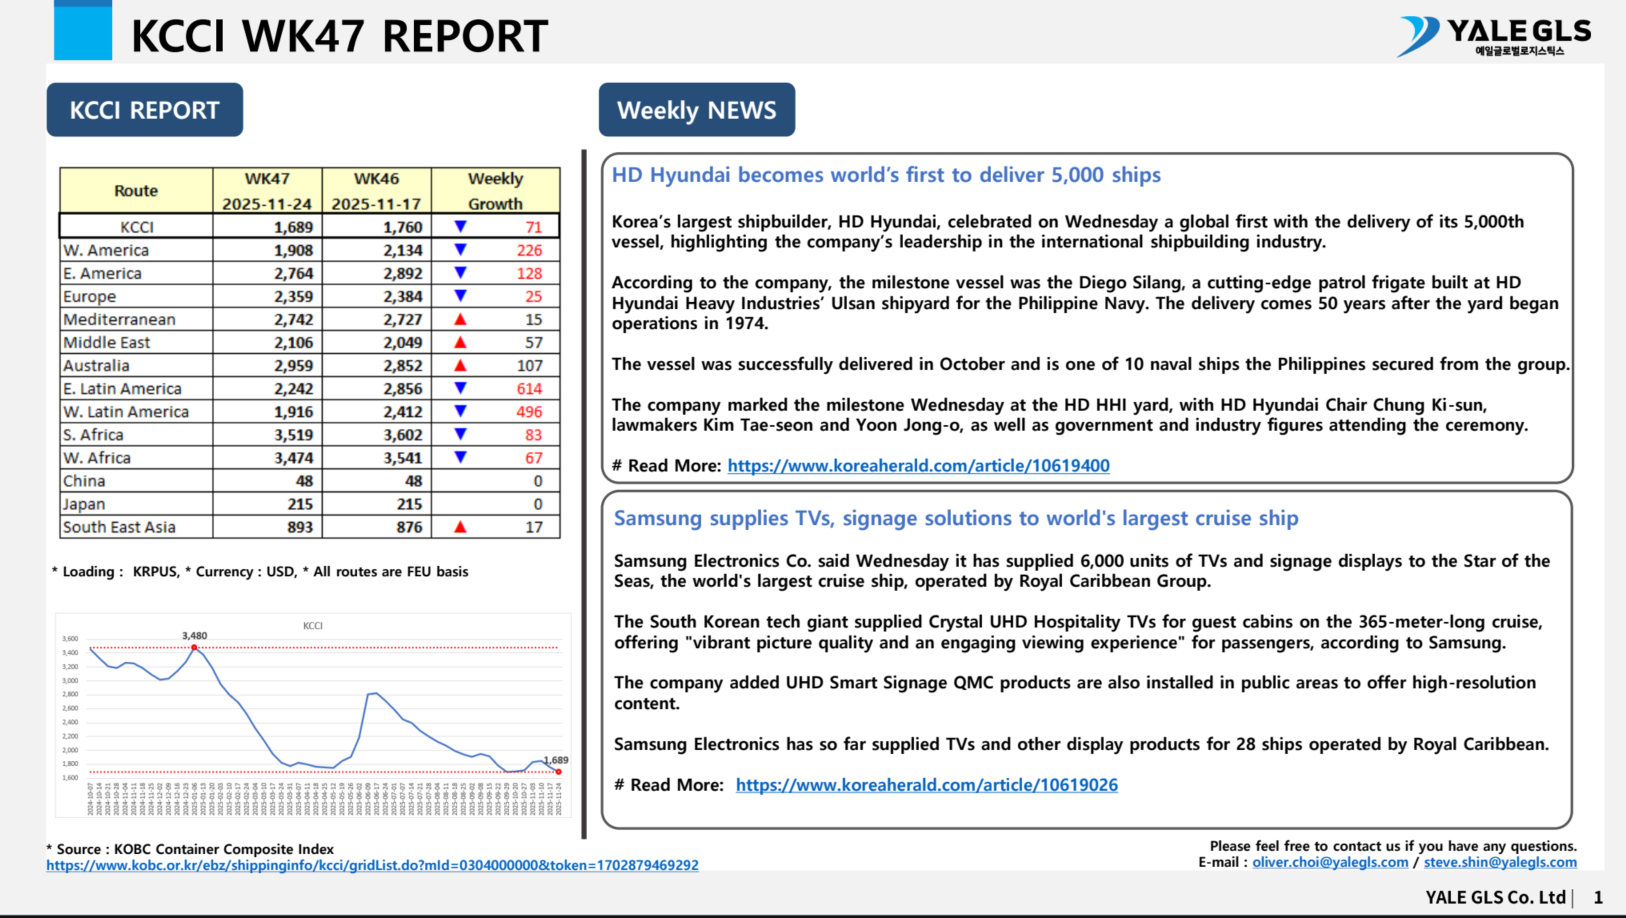Open the Samsung Korea Herald article link
The image size is (1626, 918).
coord(926,786)
